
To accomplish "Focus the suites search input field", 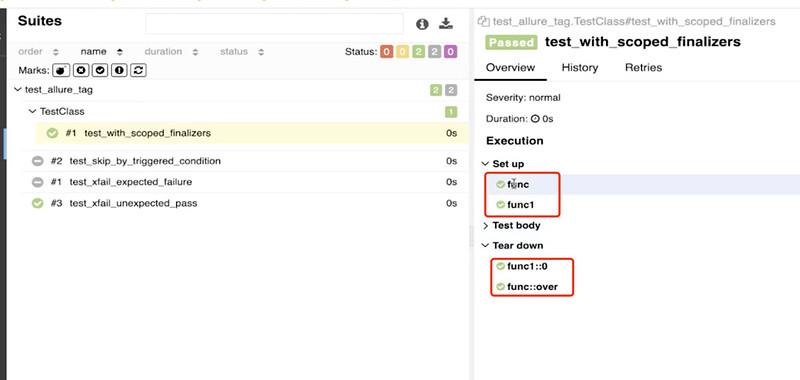I will [x=274, y=24].
